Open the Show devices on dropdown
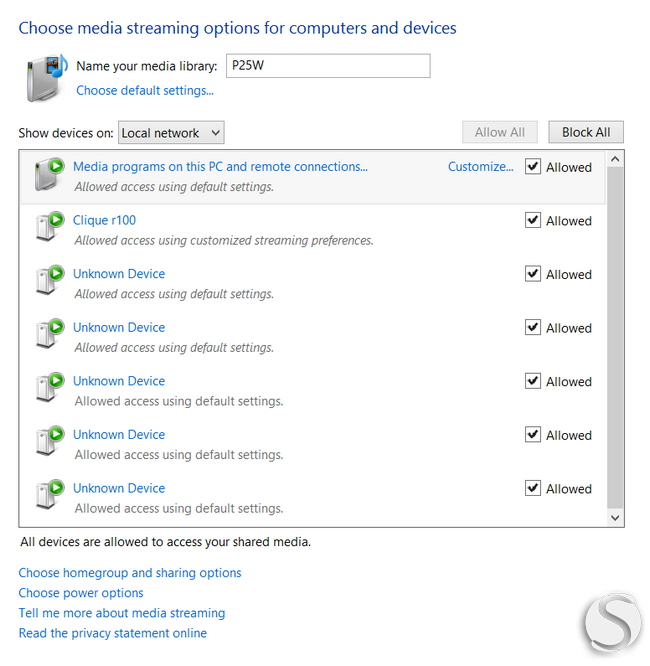Image resolution: width=650 pixels, height=666 pixels. 171,133
